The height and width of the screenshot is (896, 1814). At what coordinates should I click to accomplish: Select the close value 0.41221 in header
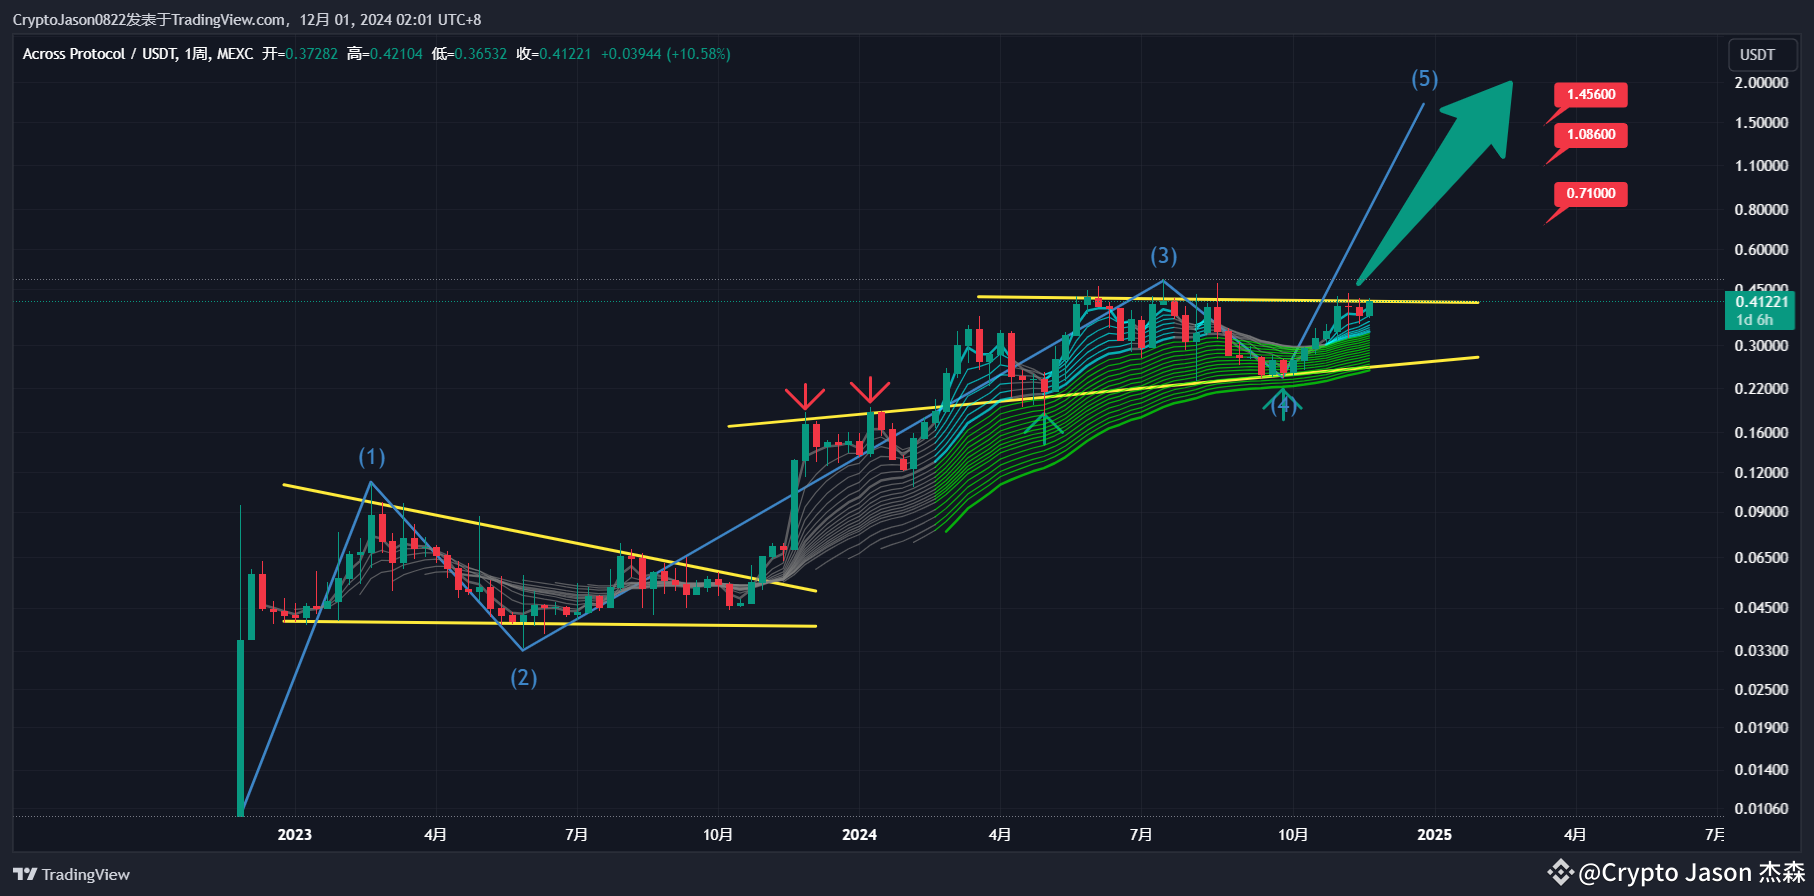coord(565,54)
